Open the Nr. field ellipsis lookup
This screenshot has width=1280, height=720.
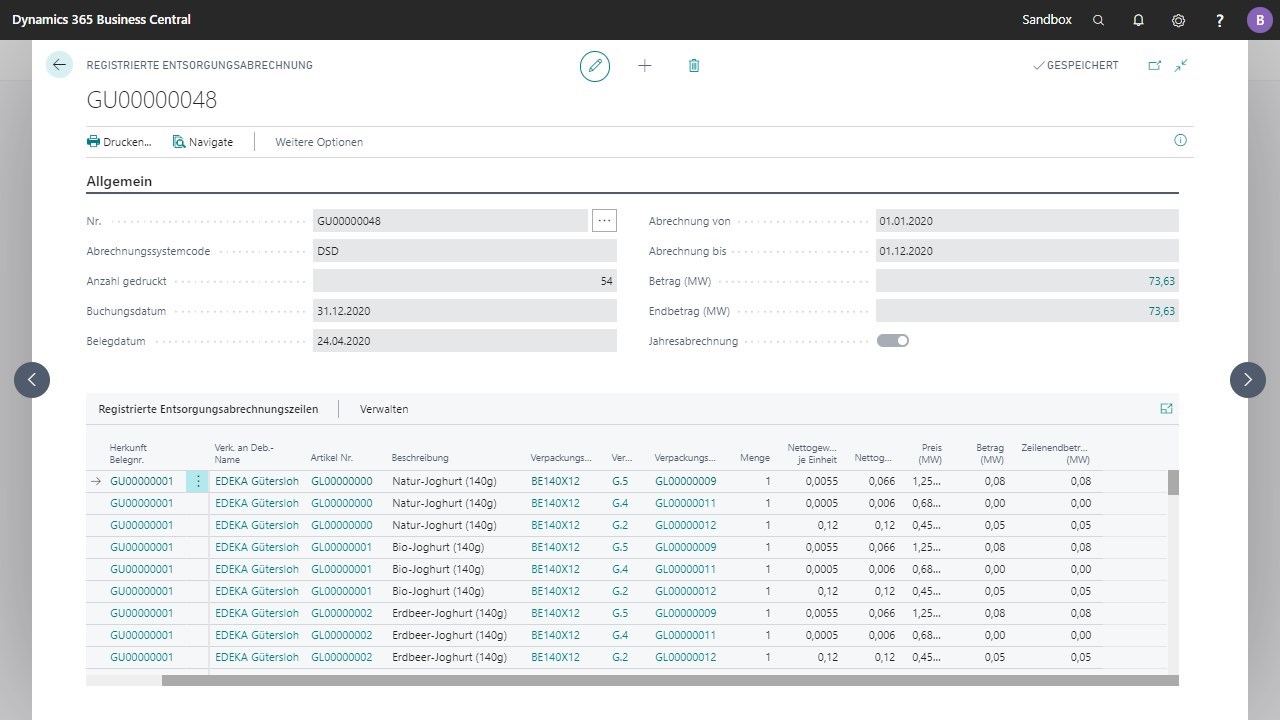click(604, 221)
